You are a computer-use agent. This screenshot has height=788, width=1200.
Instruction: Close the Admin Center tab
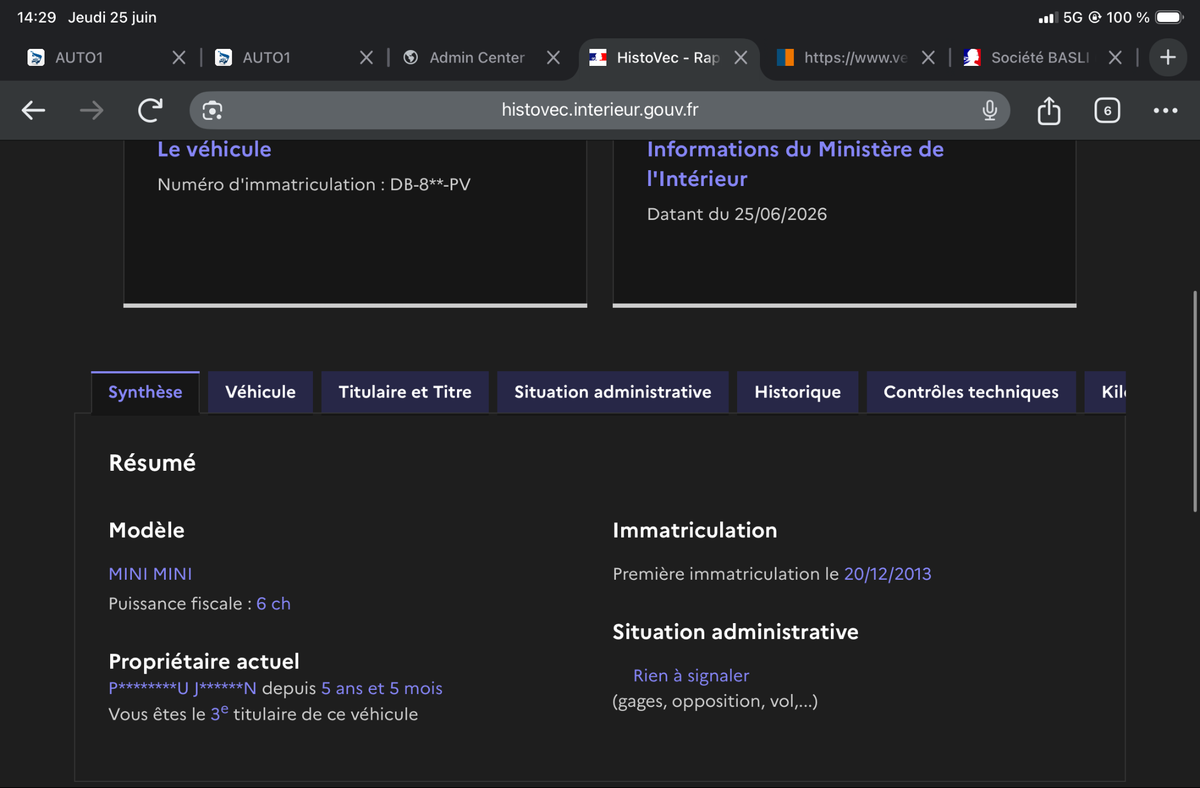click(x=553, y=58)
